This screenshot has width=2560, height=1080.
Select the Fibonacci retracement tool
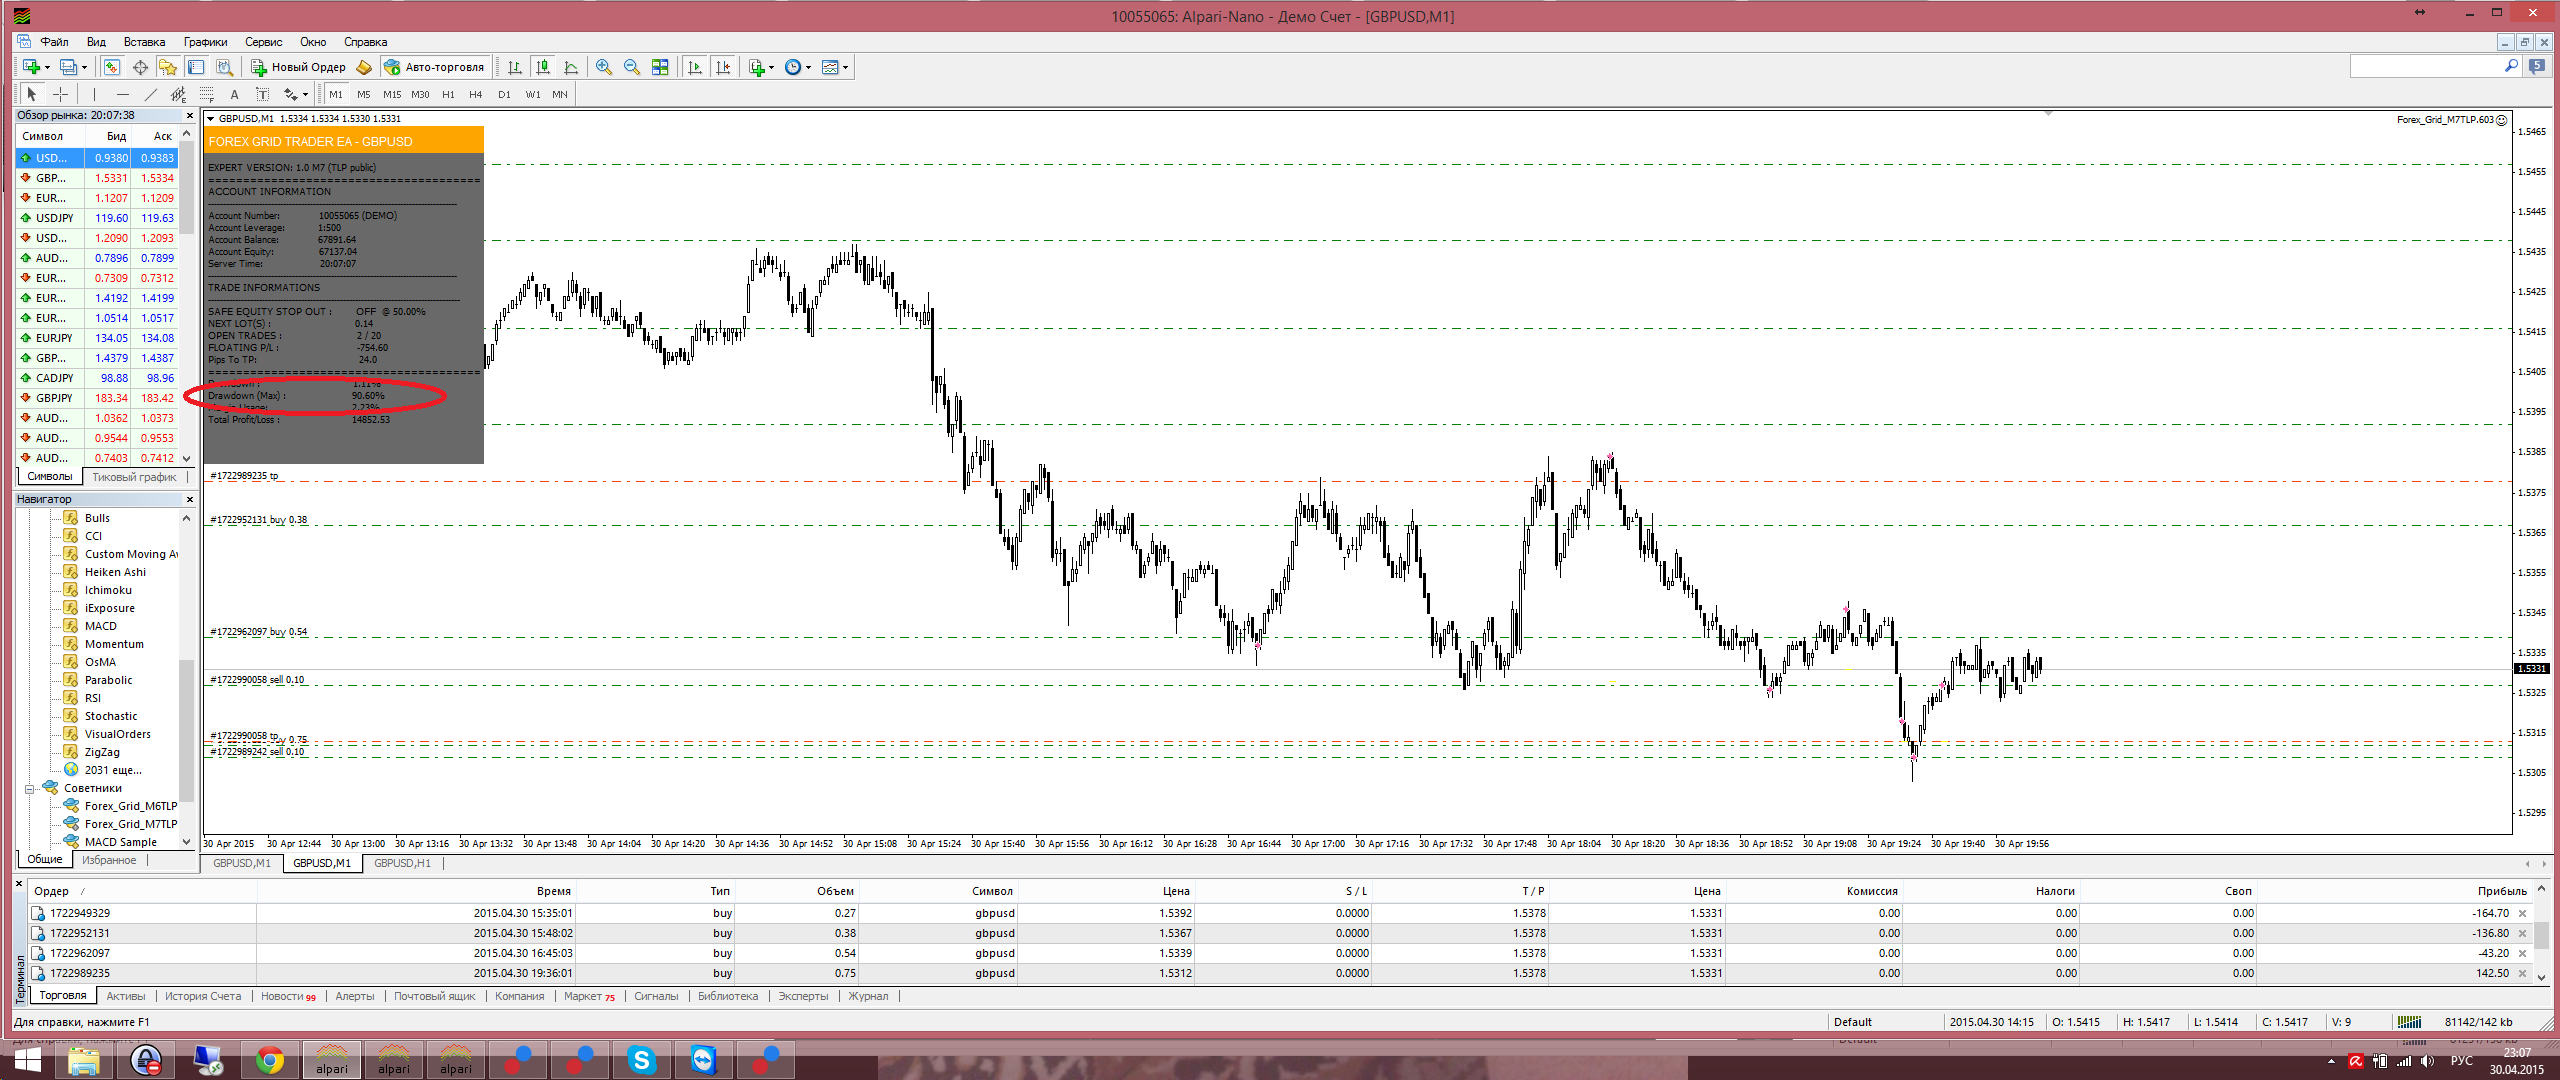pyautogui.click(x=207, y=94)
